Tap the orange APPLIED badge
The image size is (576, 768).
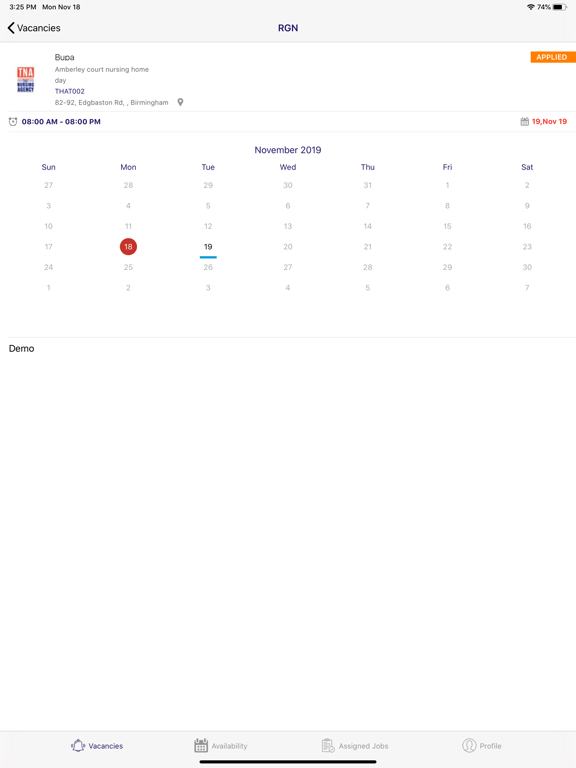(553, 57)
